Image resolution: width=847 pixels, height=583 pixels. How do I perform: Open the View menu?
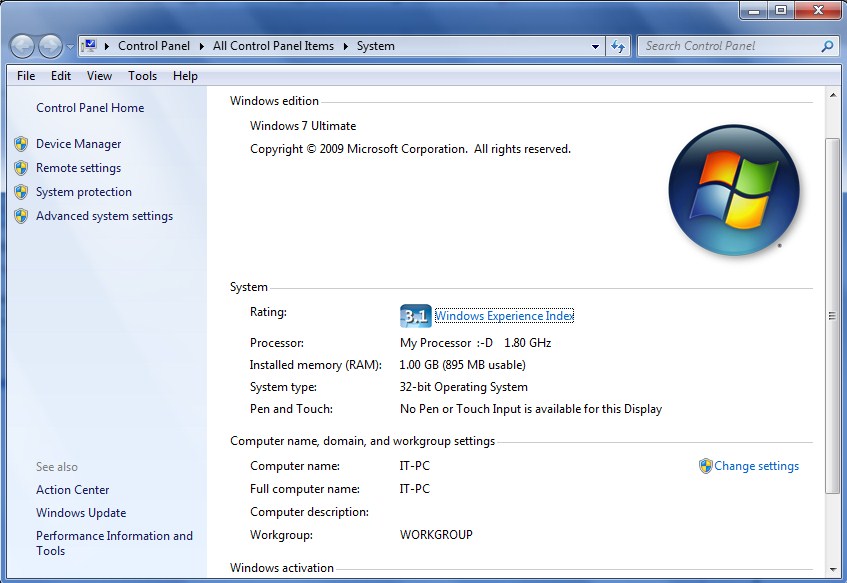(x=99, y=76)
